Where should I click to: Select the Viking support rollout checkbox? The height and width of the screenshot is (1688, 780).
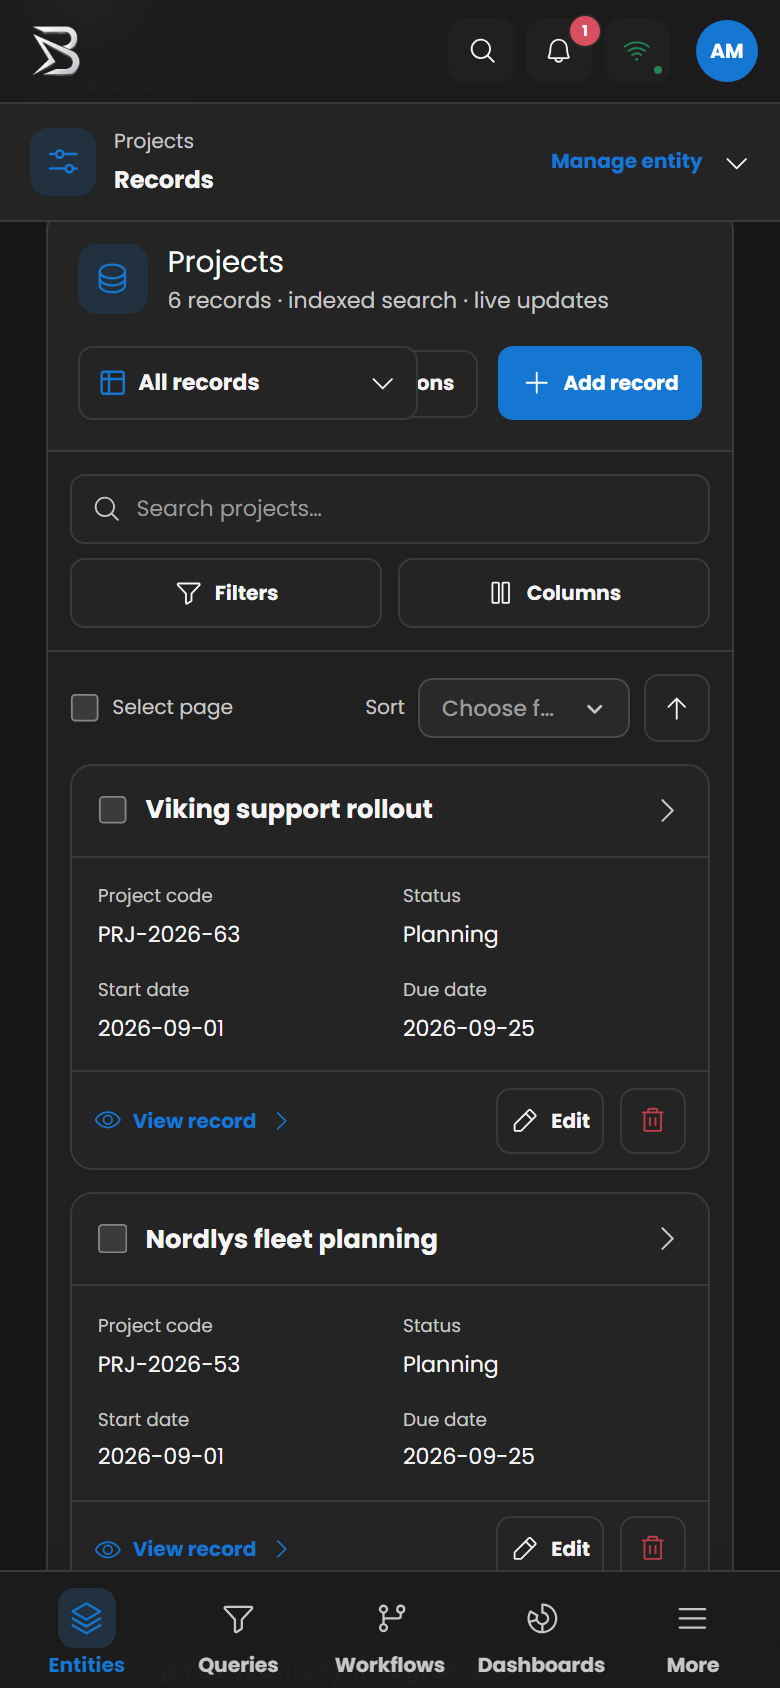(x=113, y=810)
